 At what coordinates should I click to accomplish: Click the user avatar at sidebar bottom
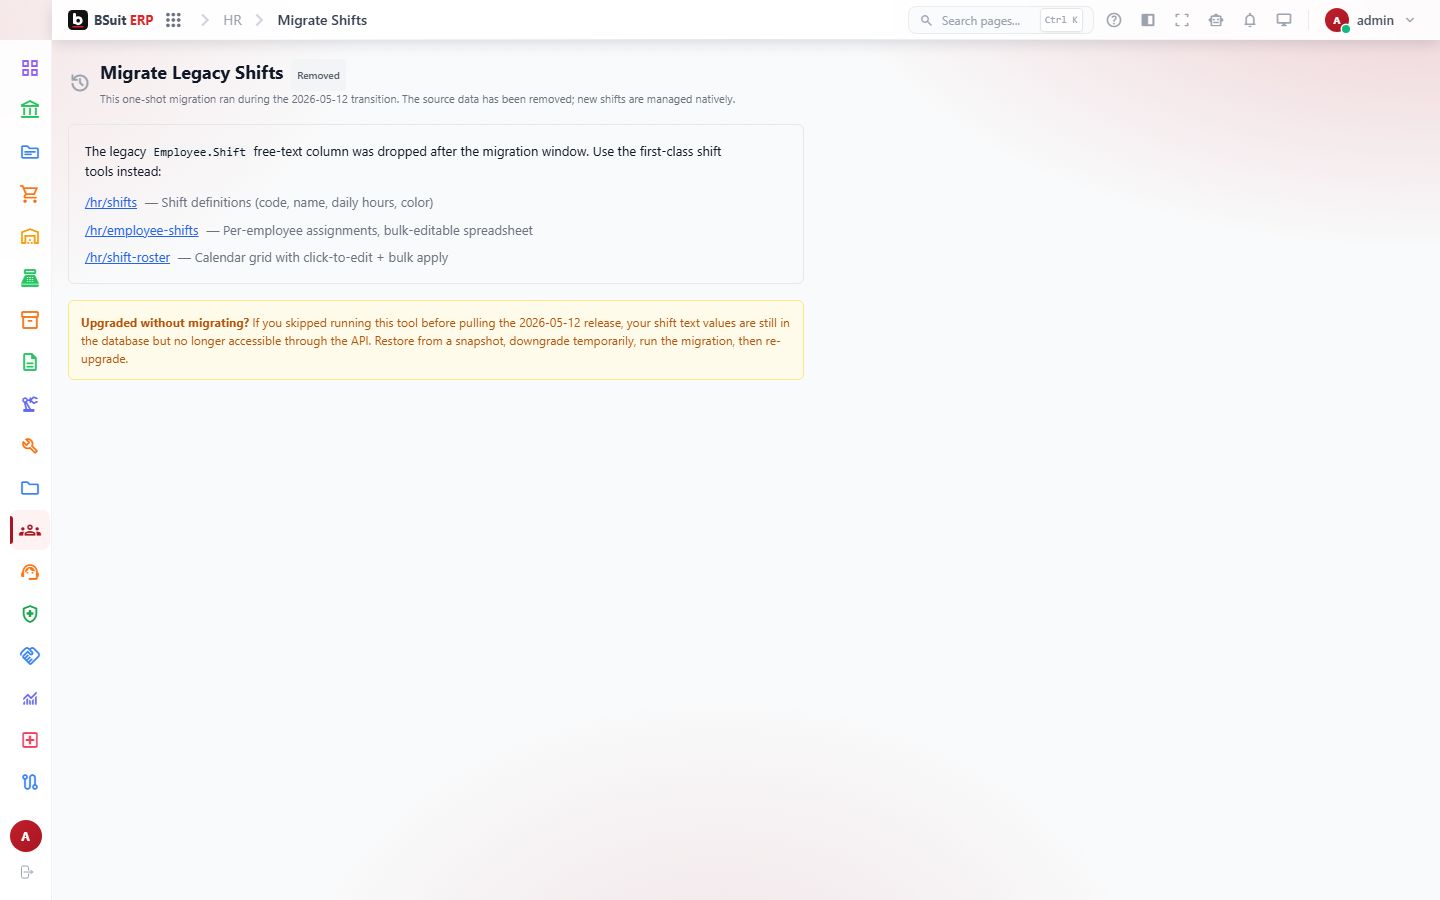(26, 836)
